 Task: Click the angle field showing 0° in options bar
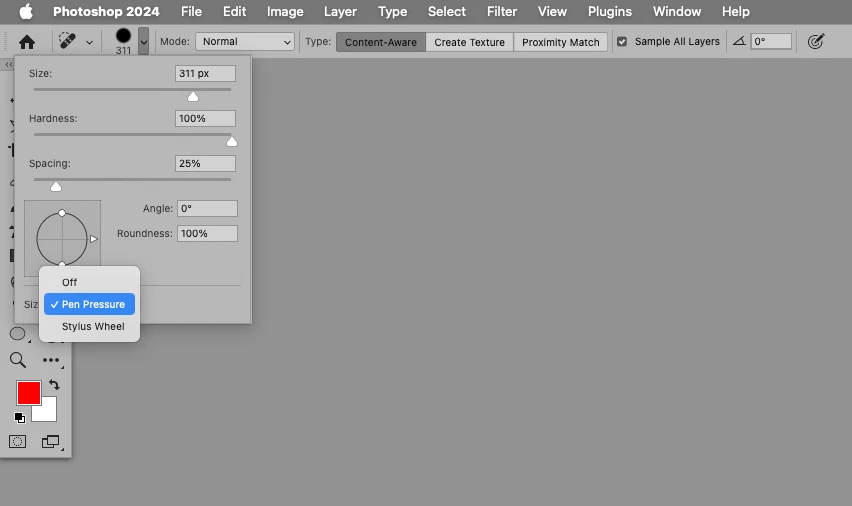[771, 41]
